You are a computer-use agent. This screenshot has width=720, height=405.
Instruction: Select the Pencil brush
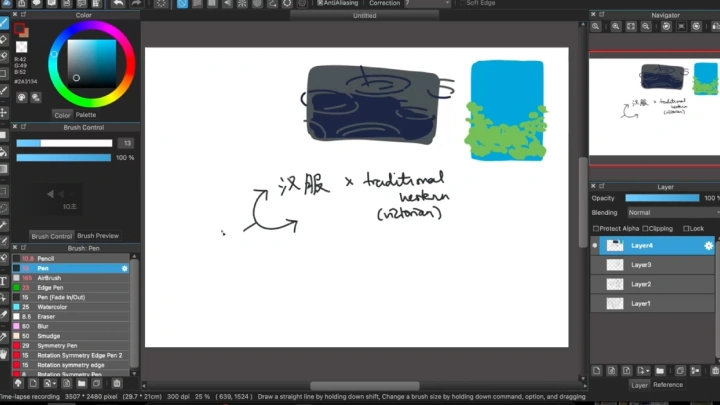tap(71, 259)
